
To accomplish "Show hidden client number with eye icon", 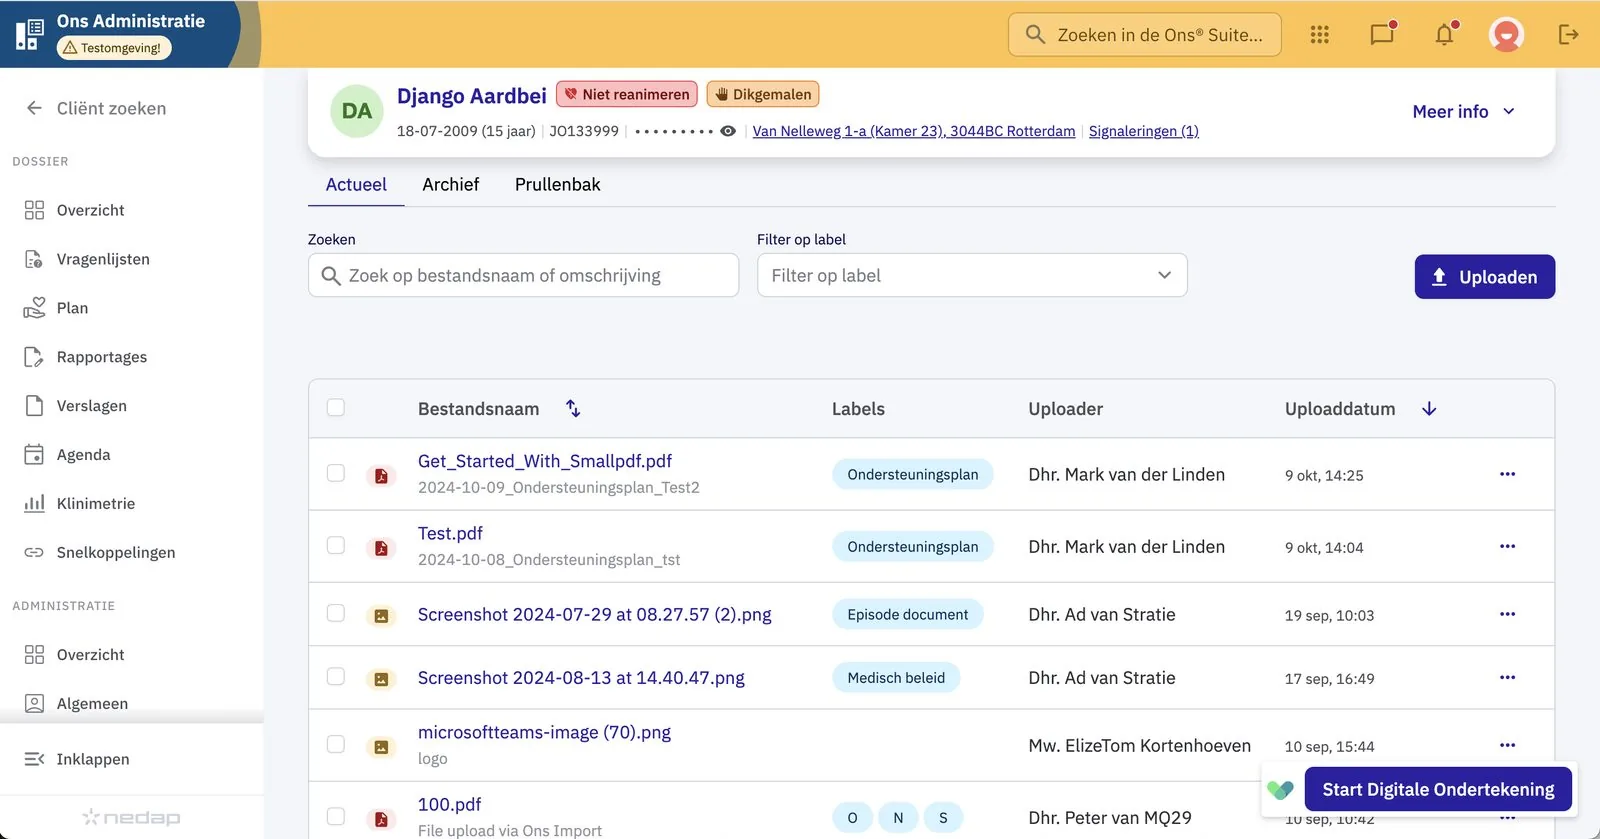I will pos(728,131).
